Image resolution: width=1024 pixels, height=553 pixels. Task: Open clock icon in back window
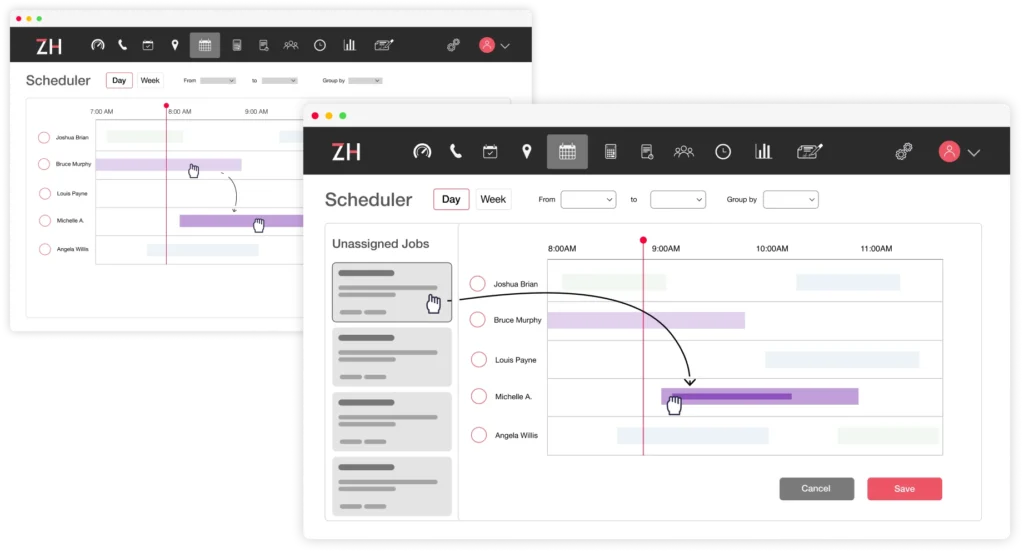[x=319, y=45]
